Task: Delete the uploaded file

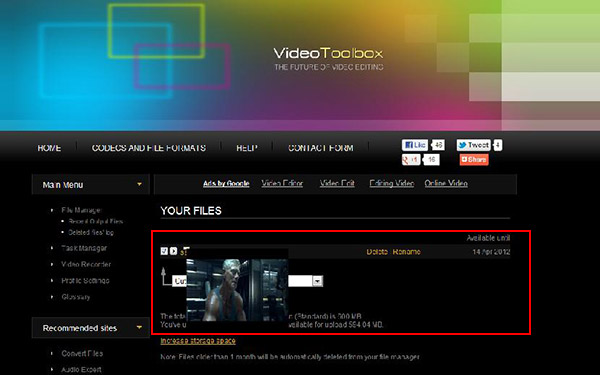Action: point(377,252)
